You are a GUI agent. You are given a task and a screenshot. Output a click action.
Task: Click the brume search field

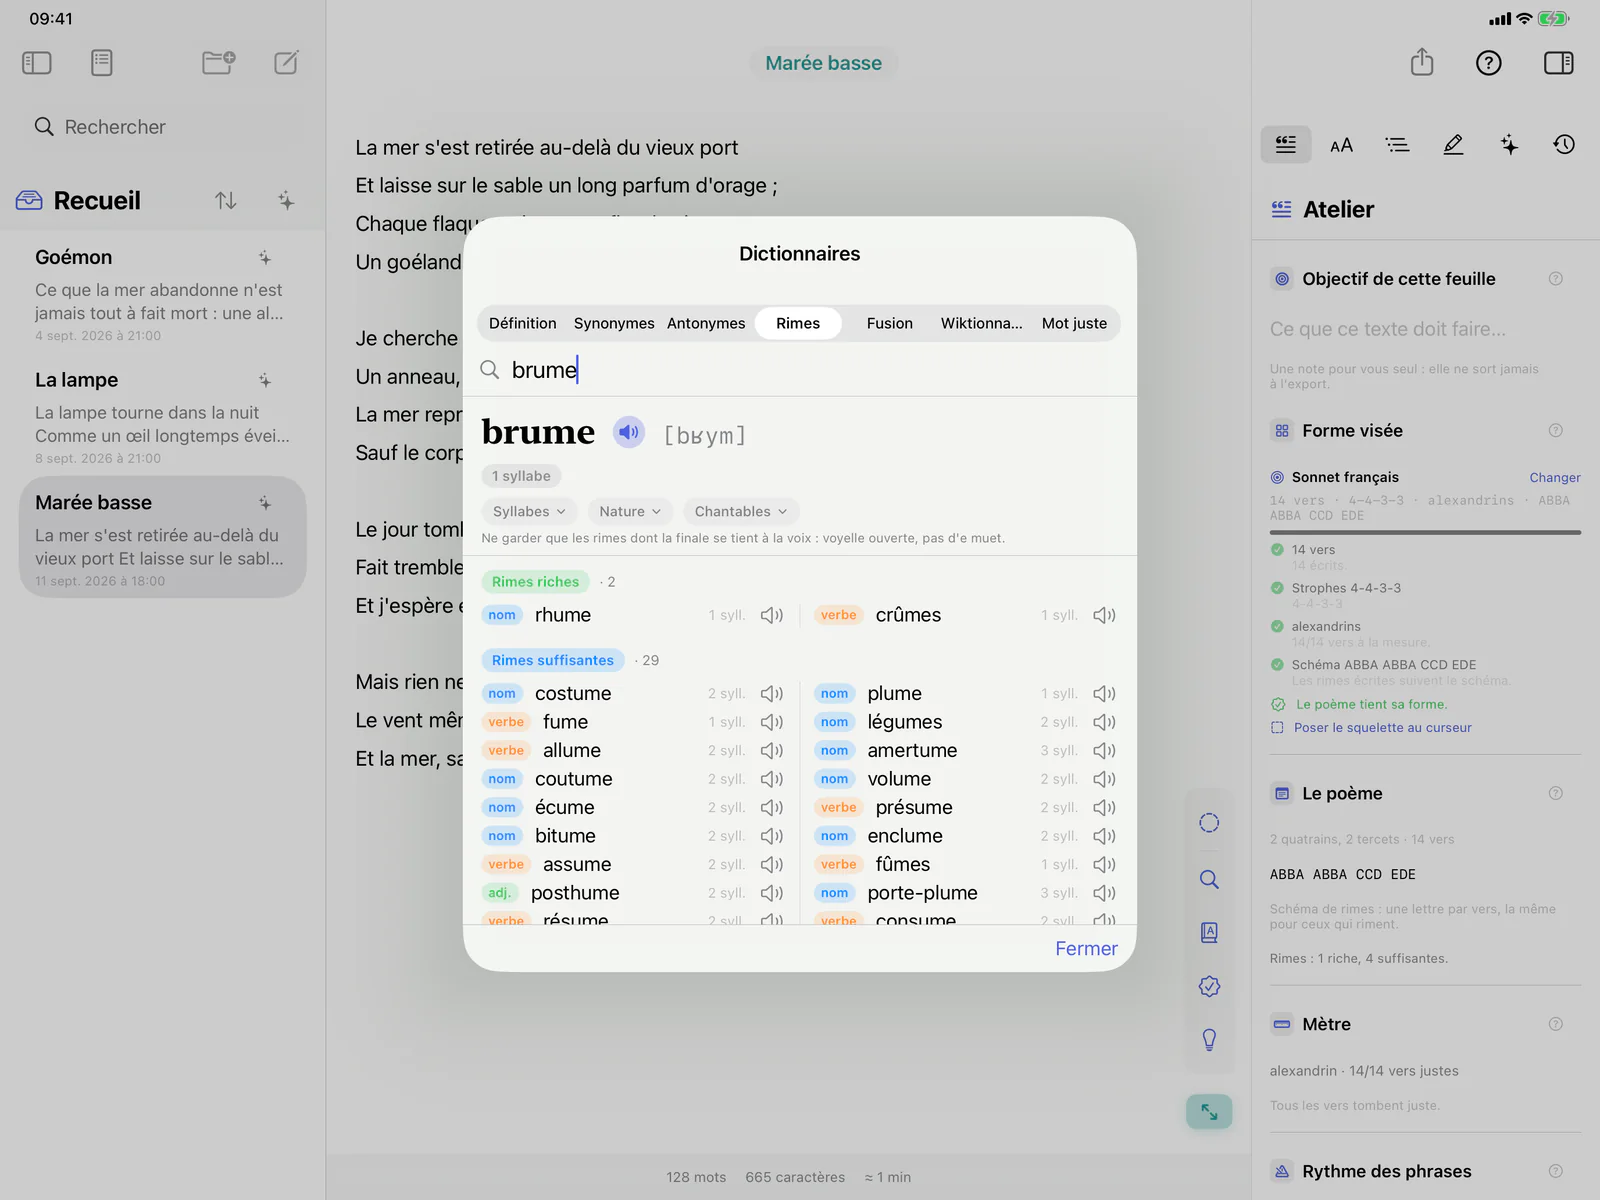pyautogui.click(x=799, y=370)
